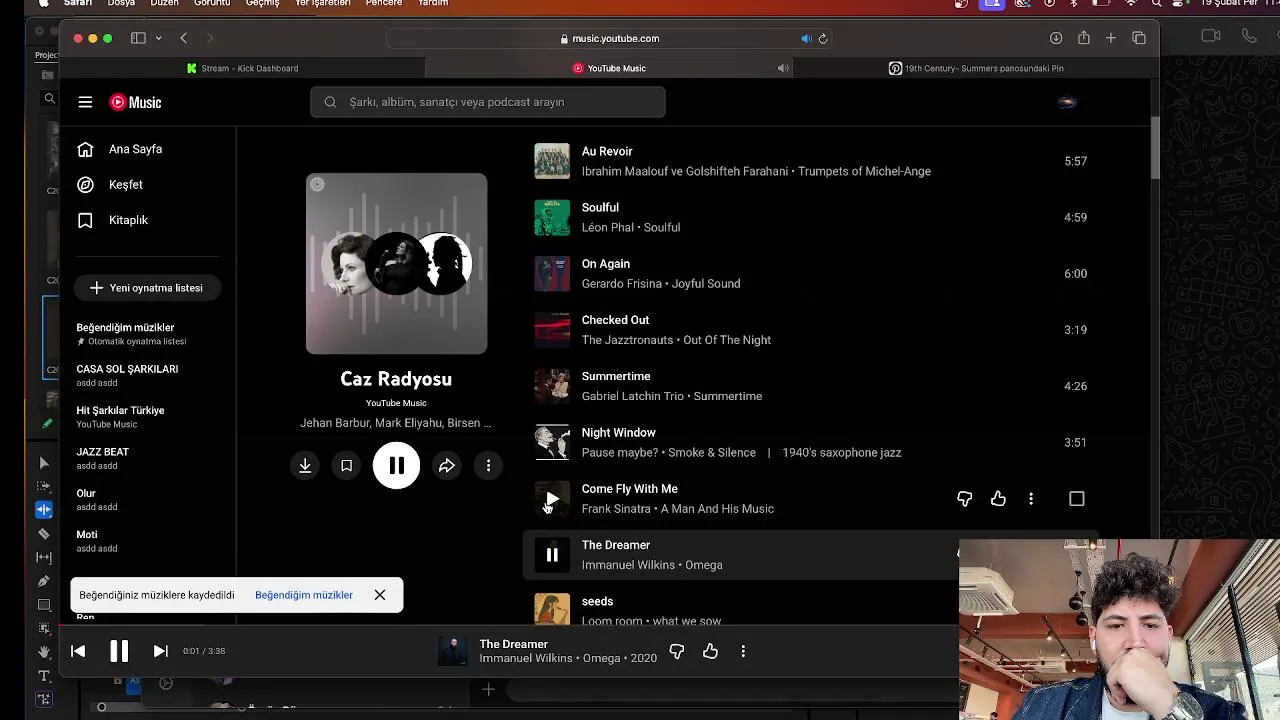This screenshot has width=1280, height=720.
Task: Open Frank Sinatra artist link
Action: tap(616, 509)
